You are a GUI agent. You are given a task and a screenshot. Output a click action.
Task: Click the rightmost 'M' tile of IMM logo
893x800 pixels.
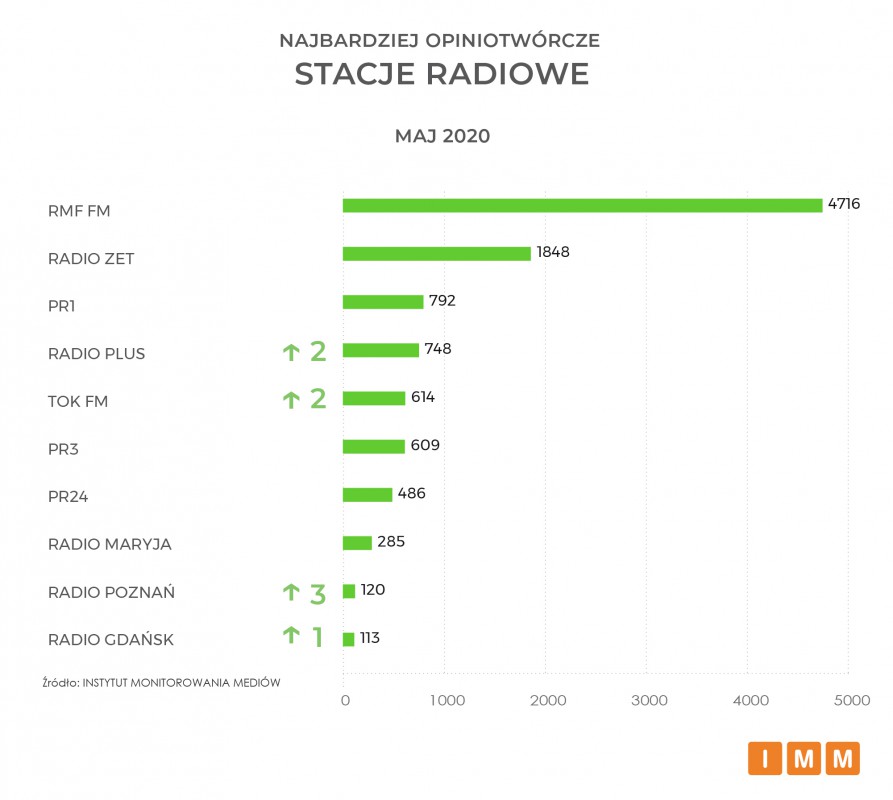pyautogui.click(x=844, y=759)
